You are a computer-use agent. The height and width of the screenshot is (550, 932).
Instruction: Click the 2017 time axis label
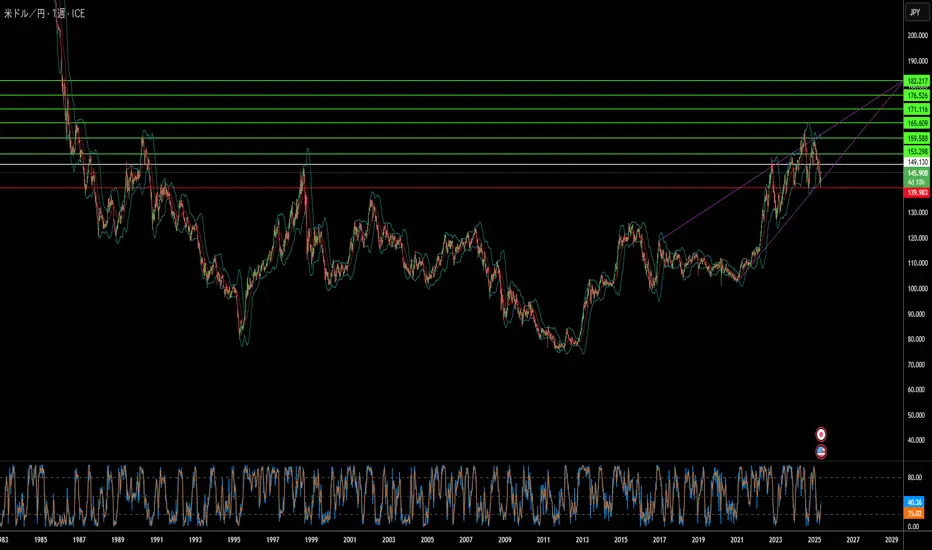tap(659, 540)
